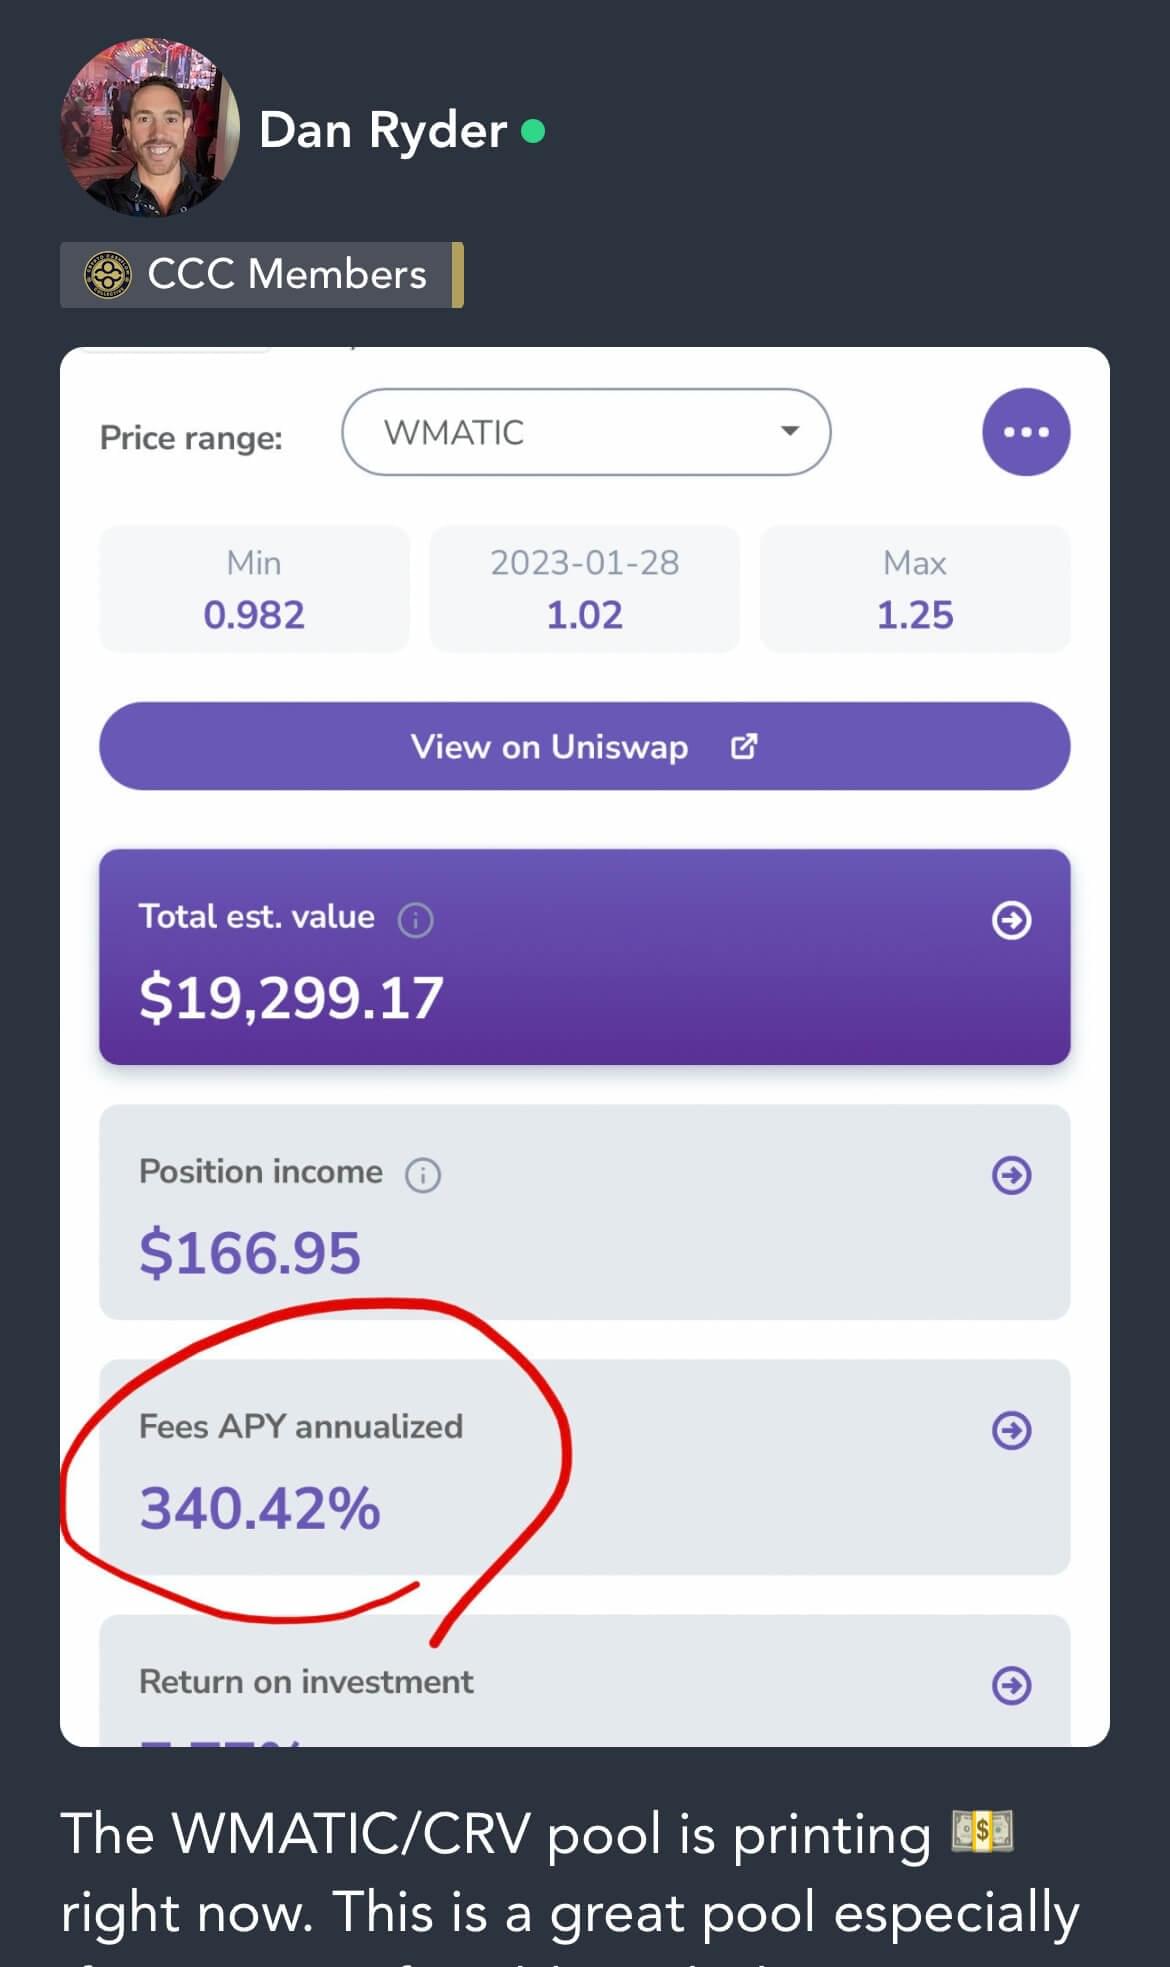Click the CCC Members badge logo

tap(107, 274)
